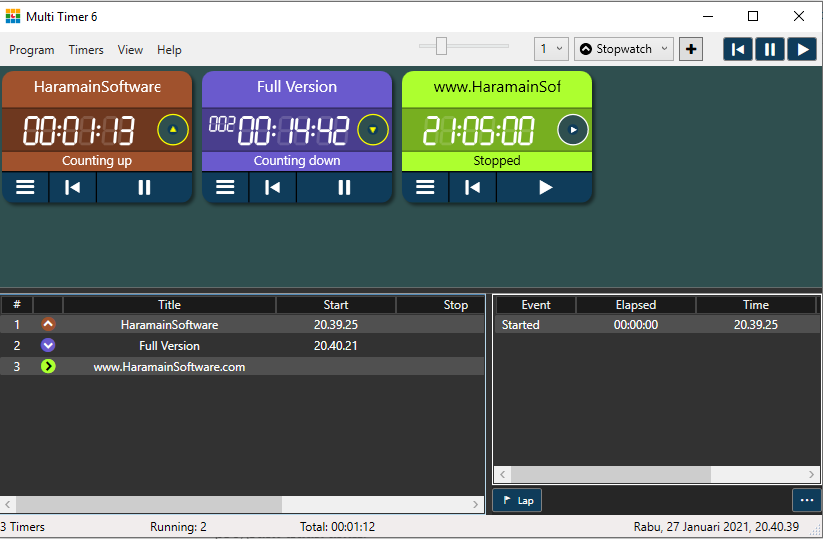Open the Full Version timer menu icon
823x539 pixels.
(225, 187)
